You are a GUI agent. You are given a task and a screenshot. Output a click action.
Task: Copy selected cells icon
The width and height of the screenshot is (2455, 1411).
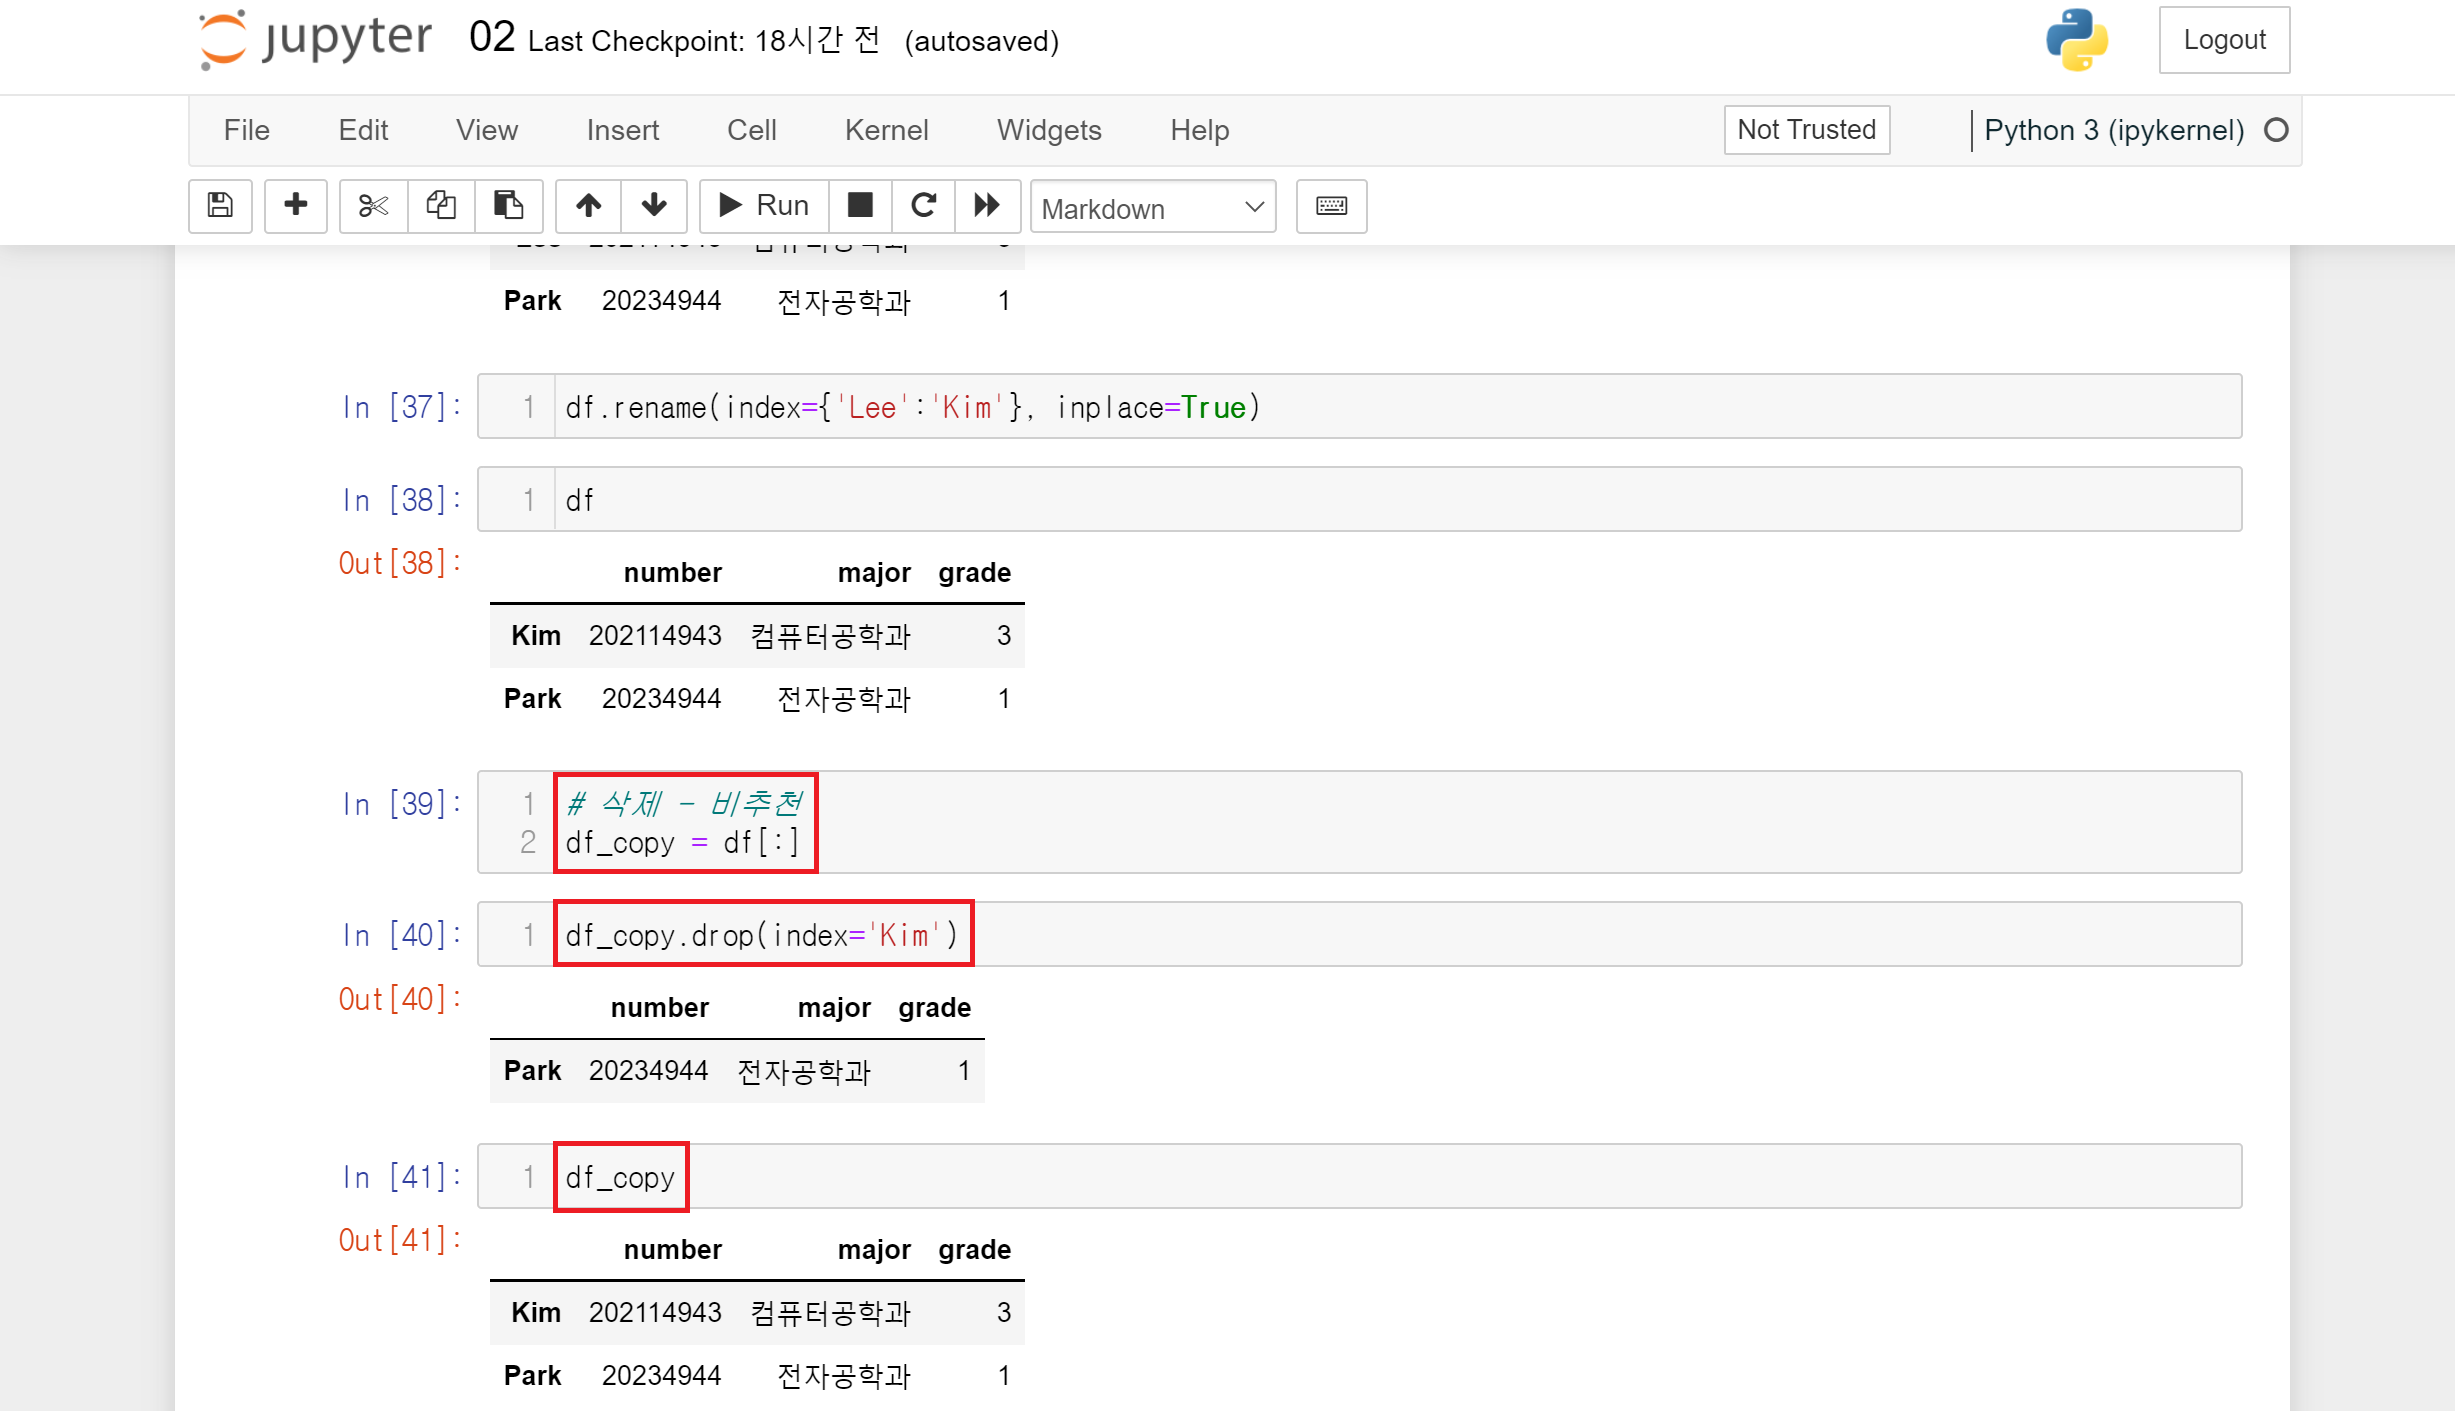tap(441, 206)
